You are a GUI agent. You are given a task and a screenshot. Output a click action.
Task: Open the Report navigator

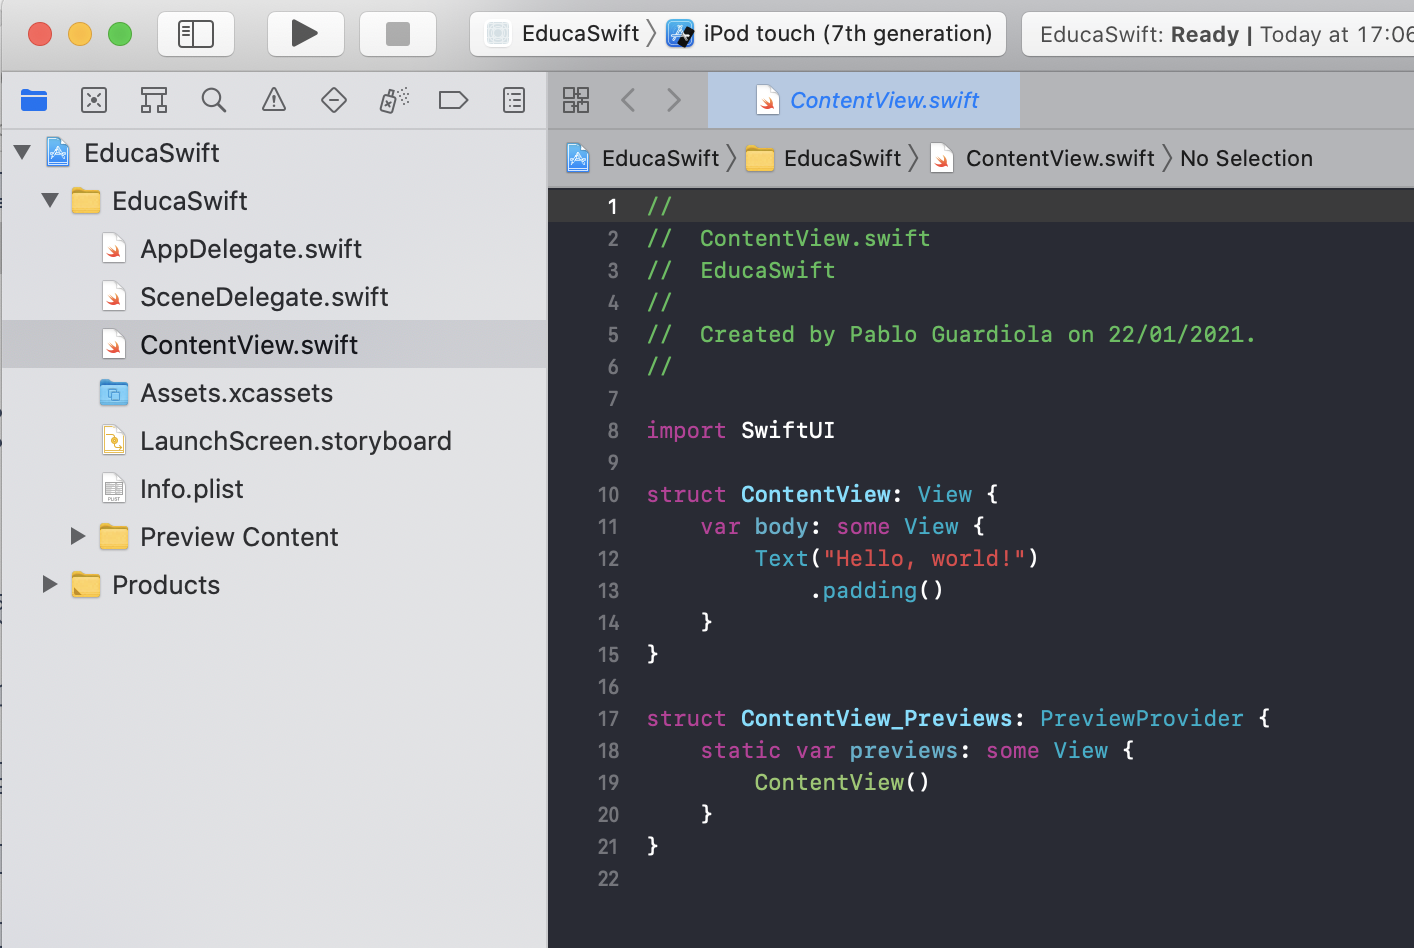(x=514, y=100)
